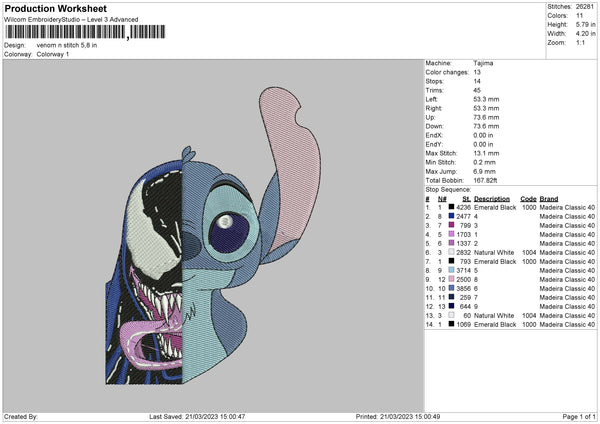Click 'Natural White' description in stop 13 row
This screenshot has width=600, height=424.
point(494,316)
